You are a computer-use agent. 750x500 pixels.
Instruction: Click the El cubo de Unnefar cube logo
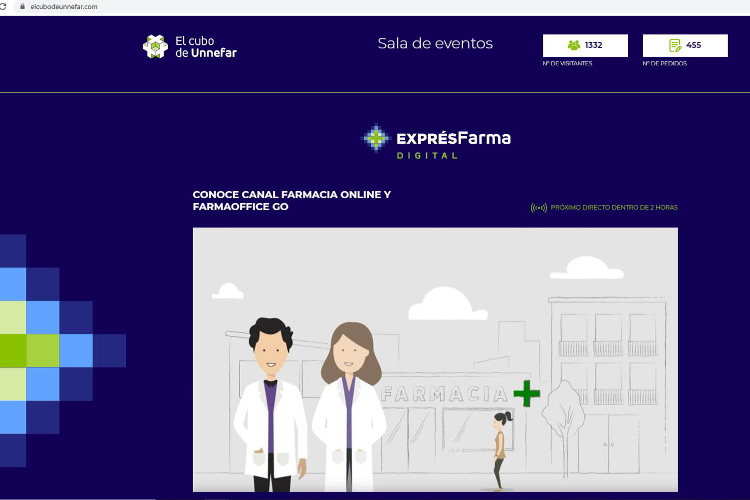155,46
